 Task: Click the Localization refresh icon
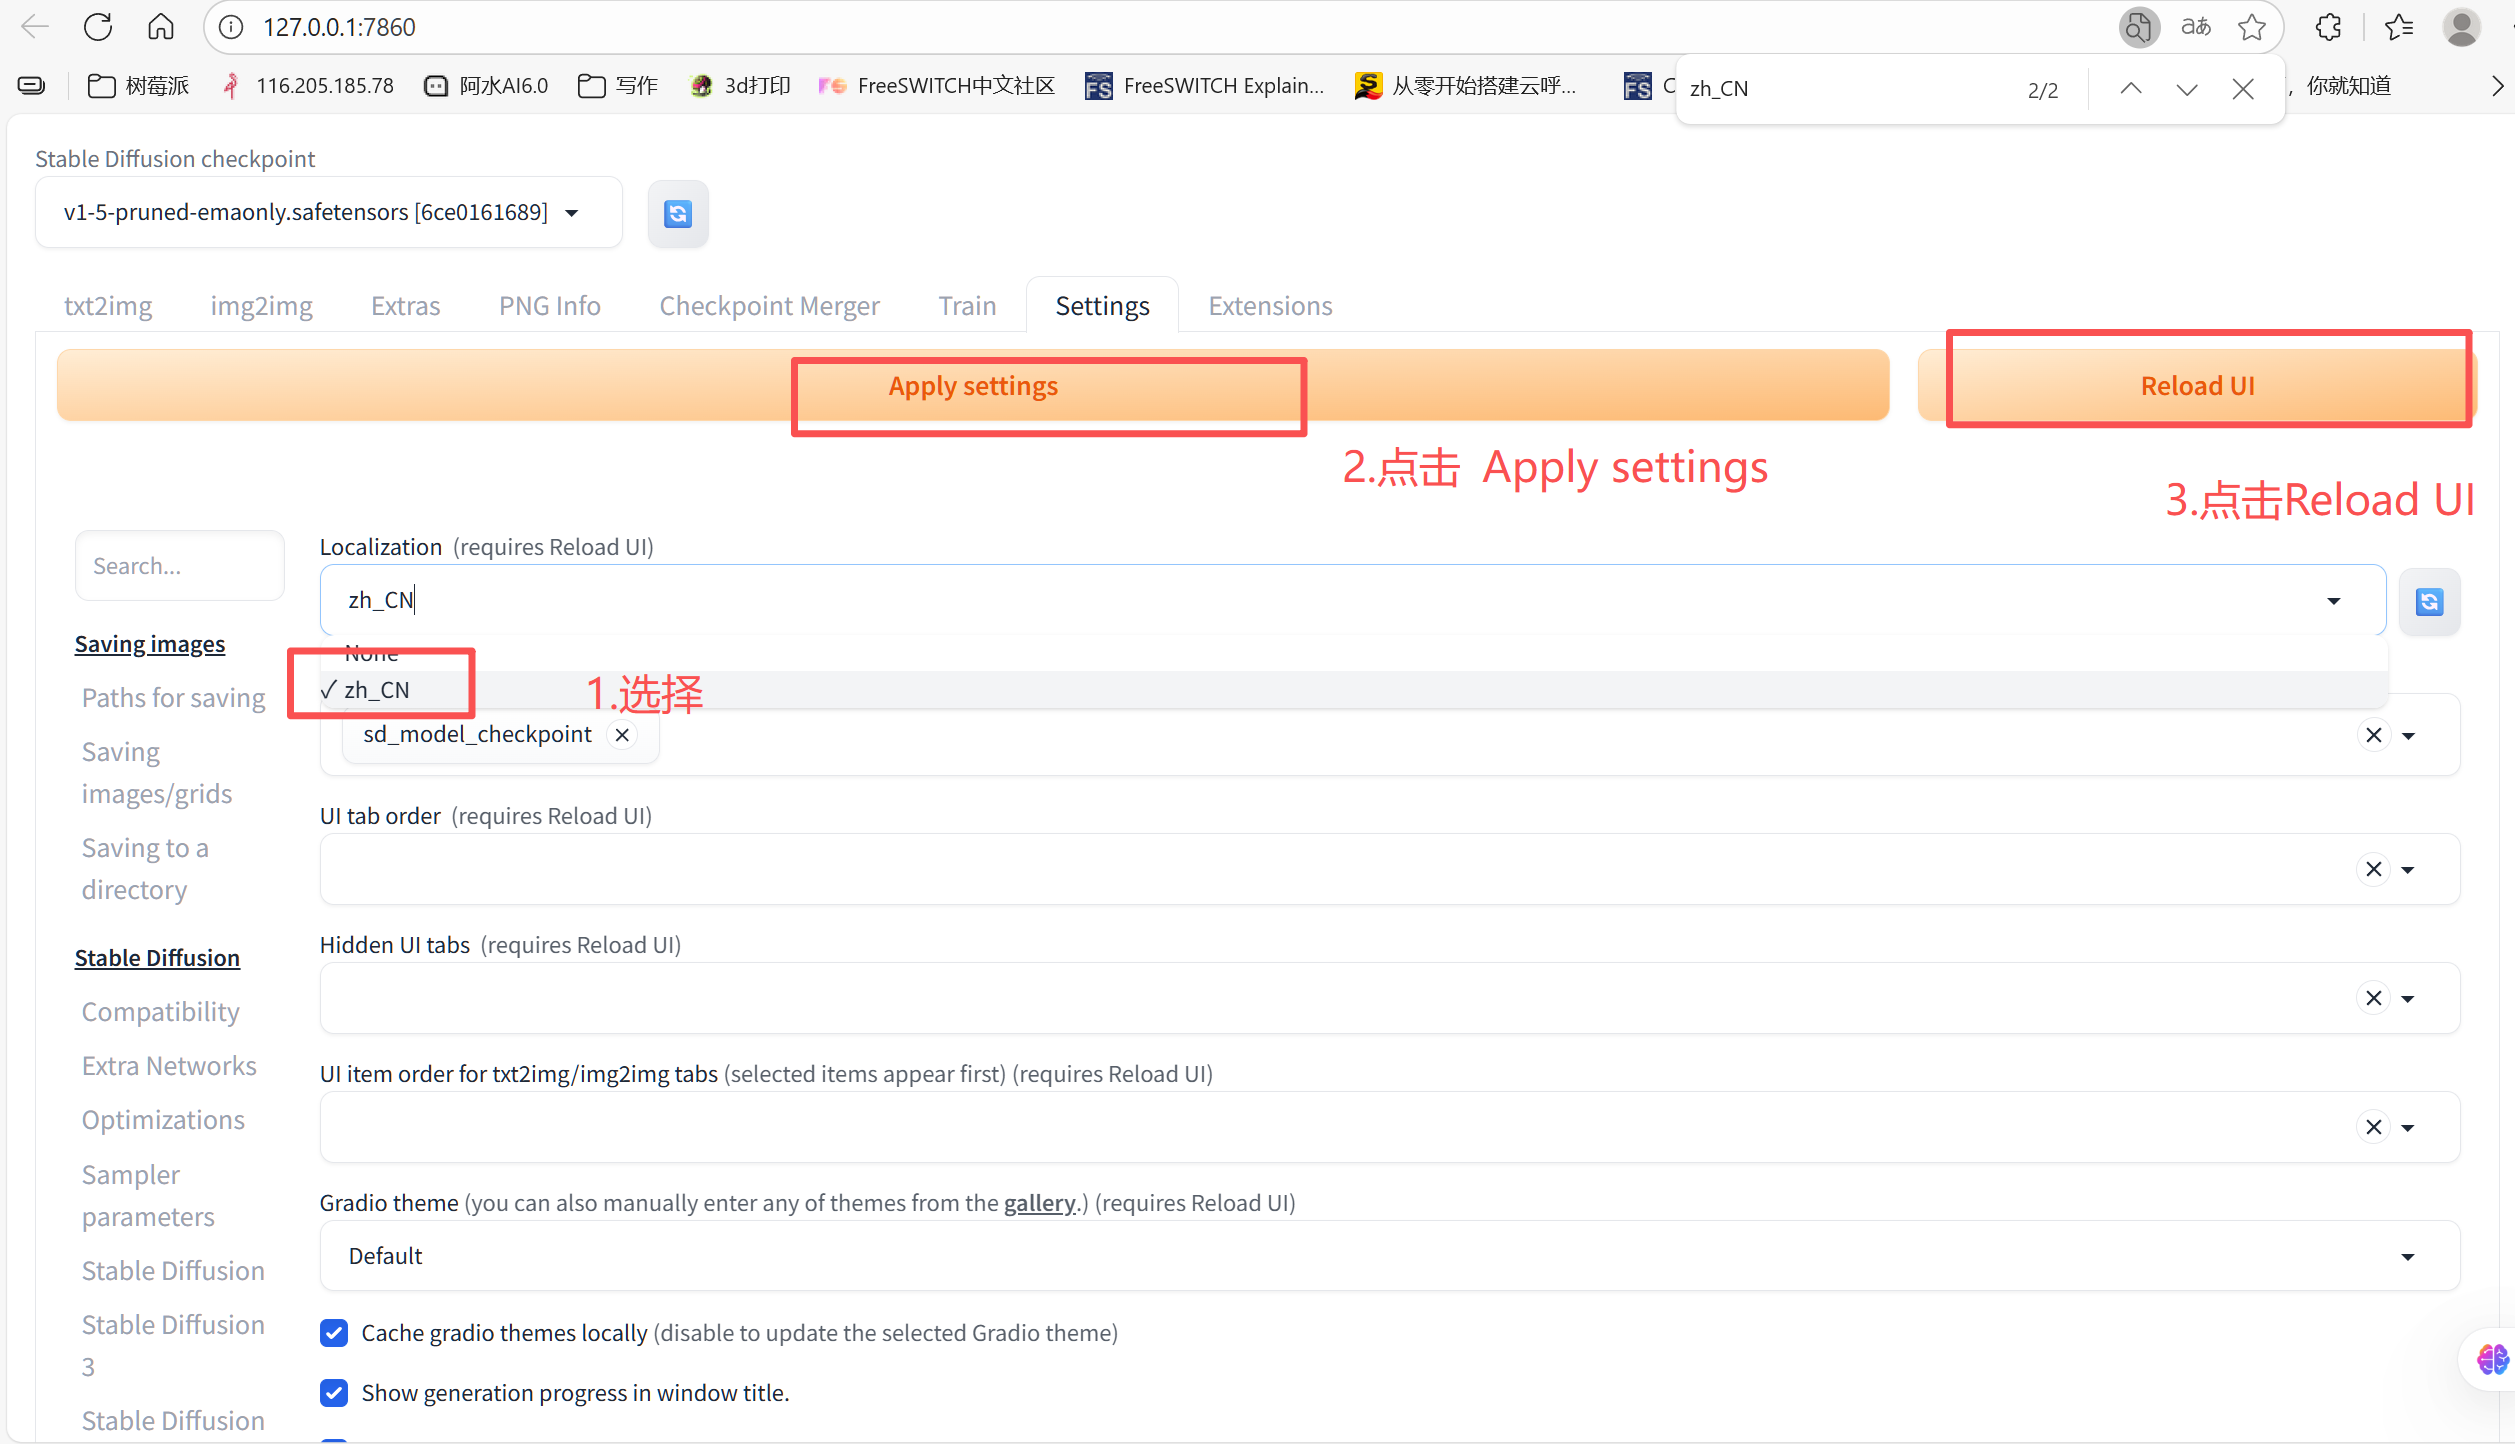tap(2429, 601)
